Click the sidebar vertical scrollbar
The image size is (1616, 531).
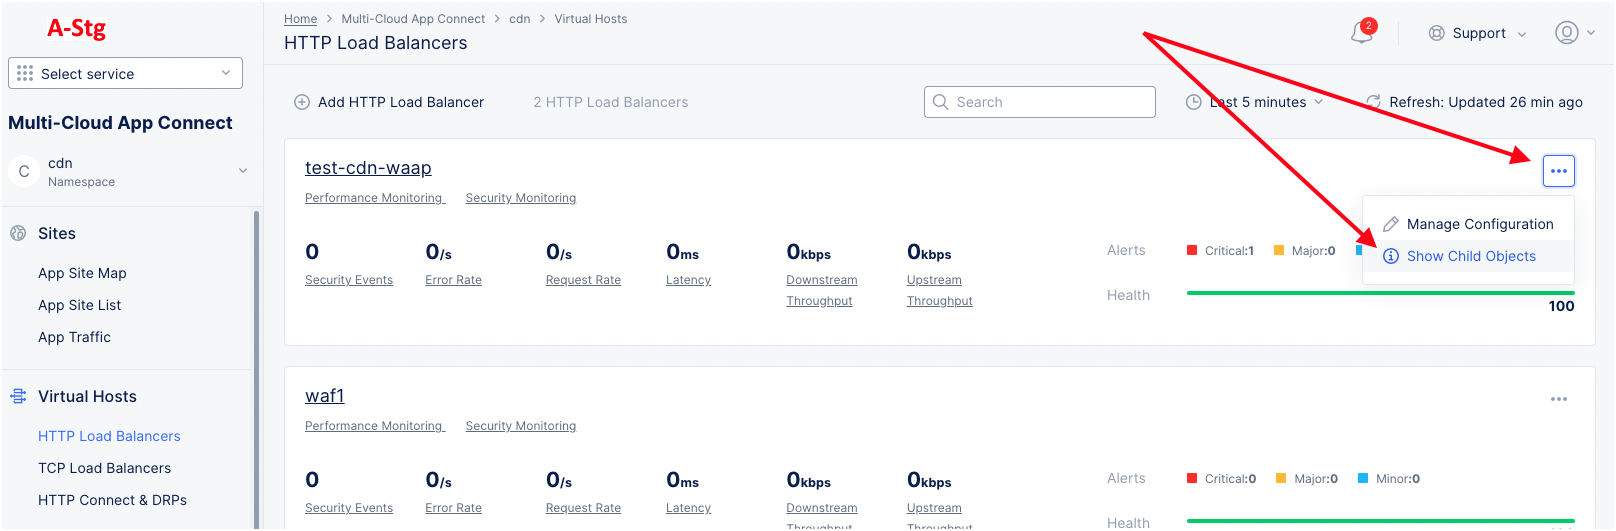pyautogui.click(x=256, y=369)
